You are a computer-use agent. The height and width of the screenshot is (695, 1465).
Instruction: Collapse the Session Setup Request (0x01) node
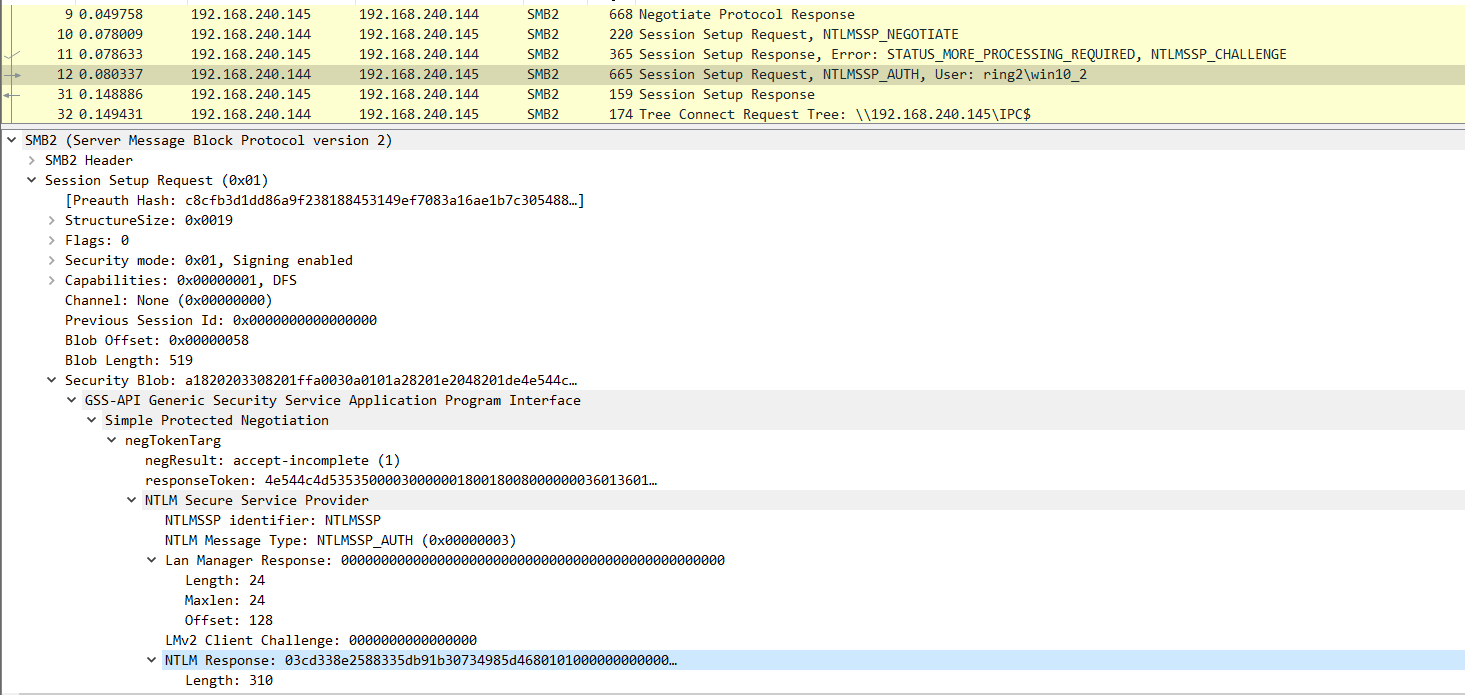[32, 180]
